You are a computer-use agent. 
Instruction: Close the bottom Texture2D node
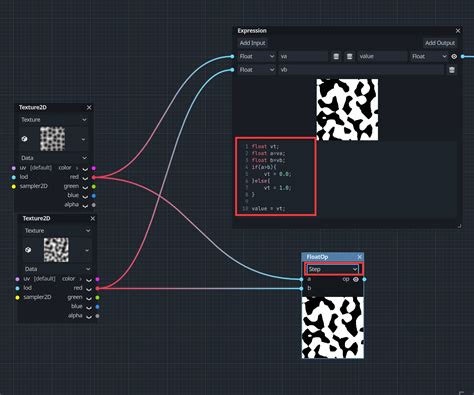[93, 218]
